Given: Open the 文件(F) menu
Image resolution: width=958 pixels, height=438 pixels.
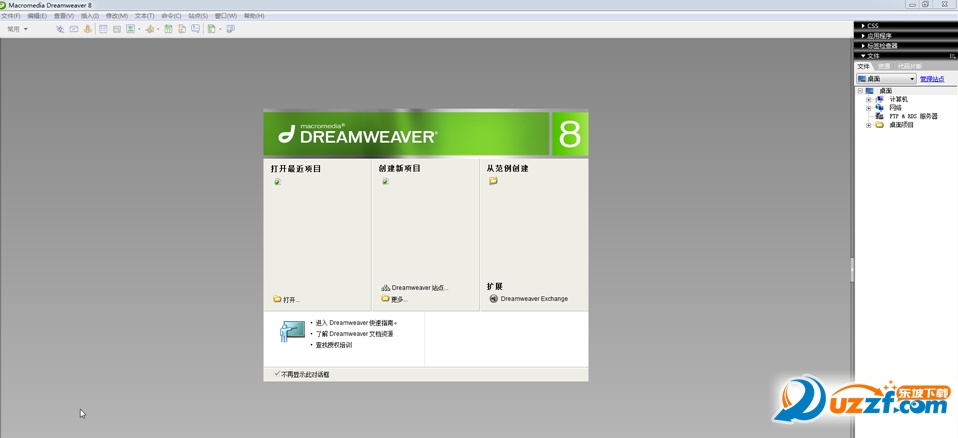Looking at the screenshot, I should tap(10, 16).
